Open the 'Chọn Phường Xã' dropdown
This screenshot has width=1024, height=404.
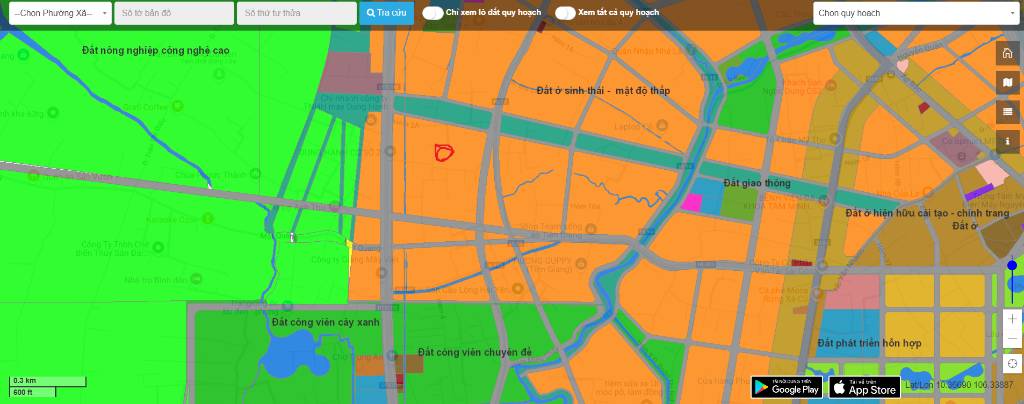click(x=57, y=13)
